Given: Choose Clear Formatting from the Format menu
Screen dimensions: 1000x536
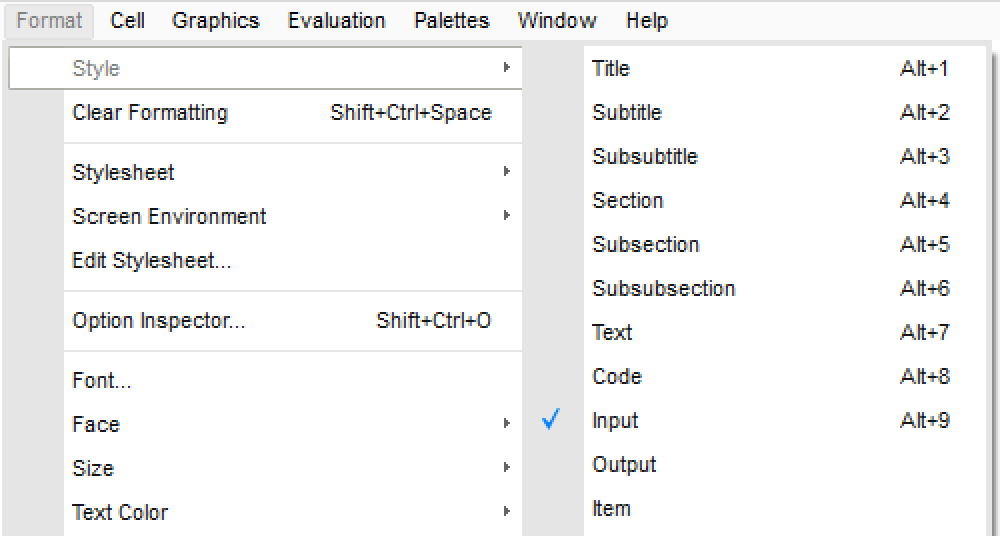Looking at the screenshot, I should [150, 113].
